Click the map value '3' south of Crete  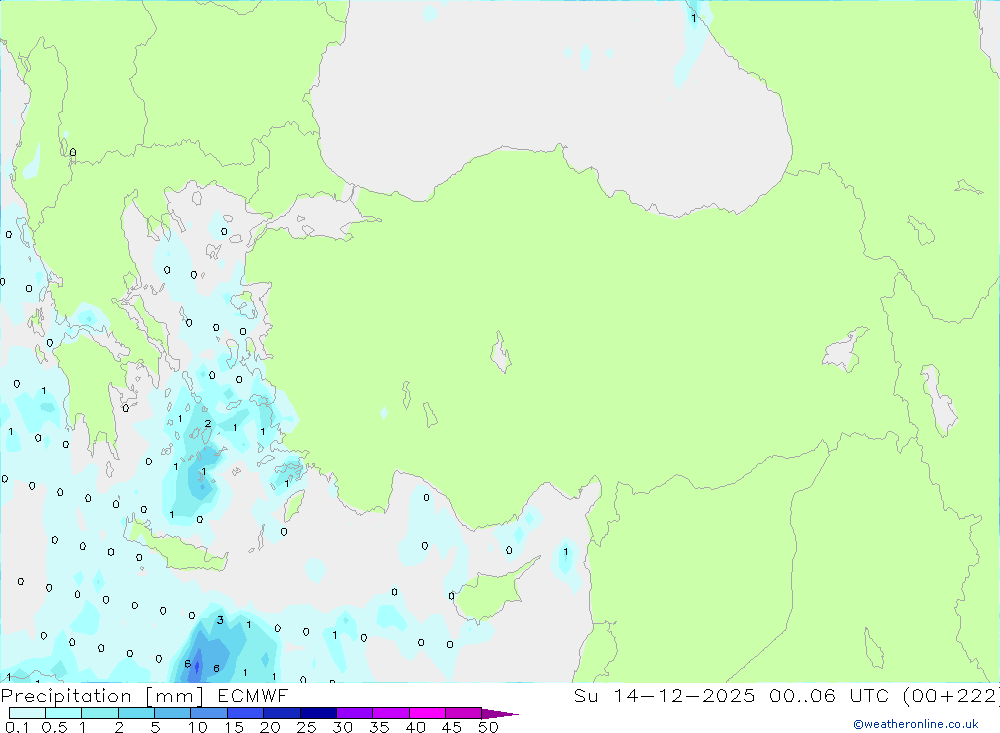click(x=220, y=620)
